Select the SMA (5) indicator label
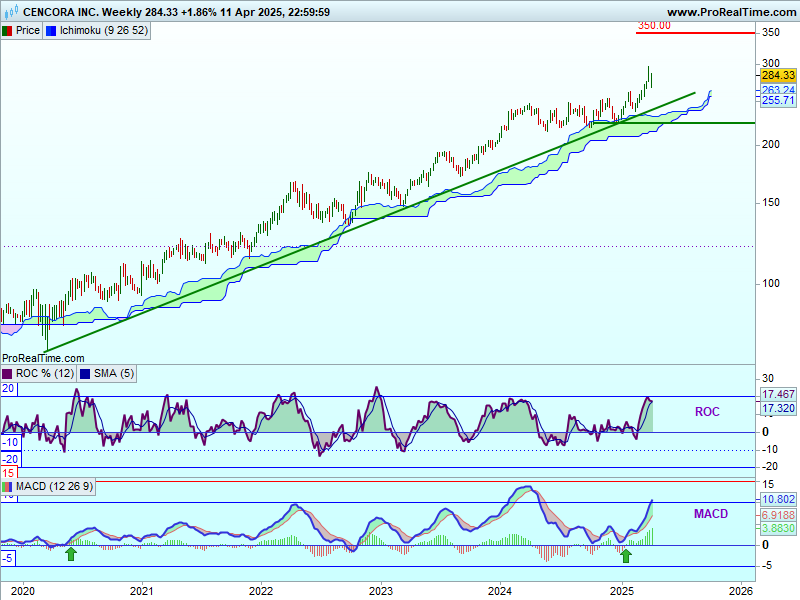This screenshot has width=800, height=600. coord(113,373)
